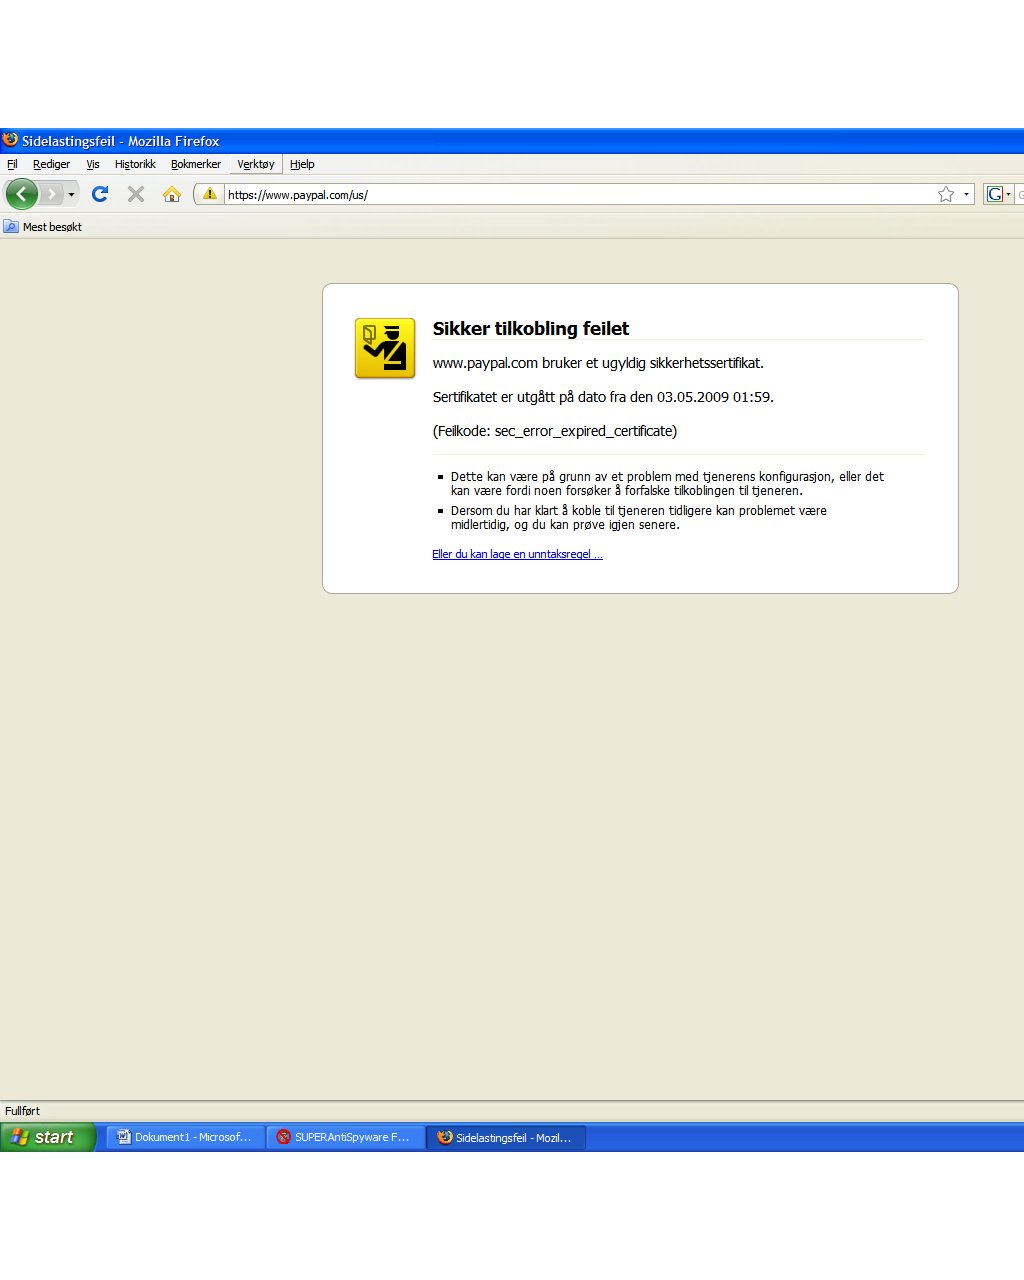
Task: Click the paypal.com URL address field
Action: (578, 194)
